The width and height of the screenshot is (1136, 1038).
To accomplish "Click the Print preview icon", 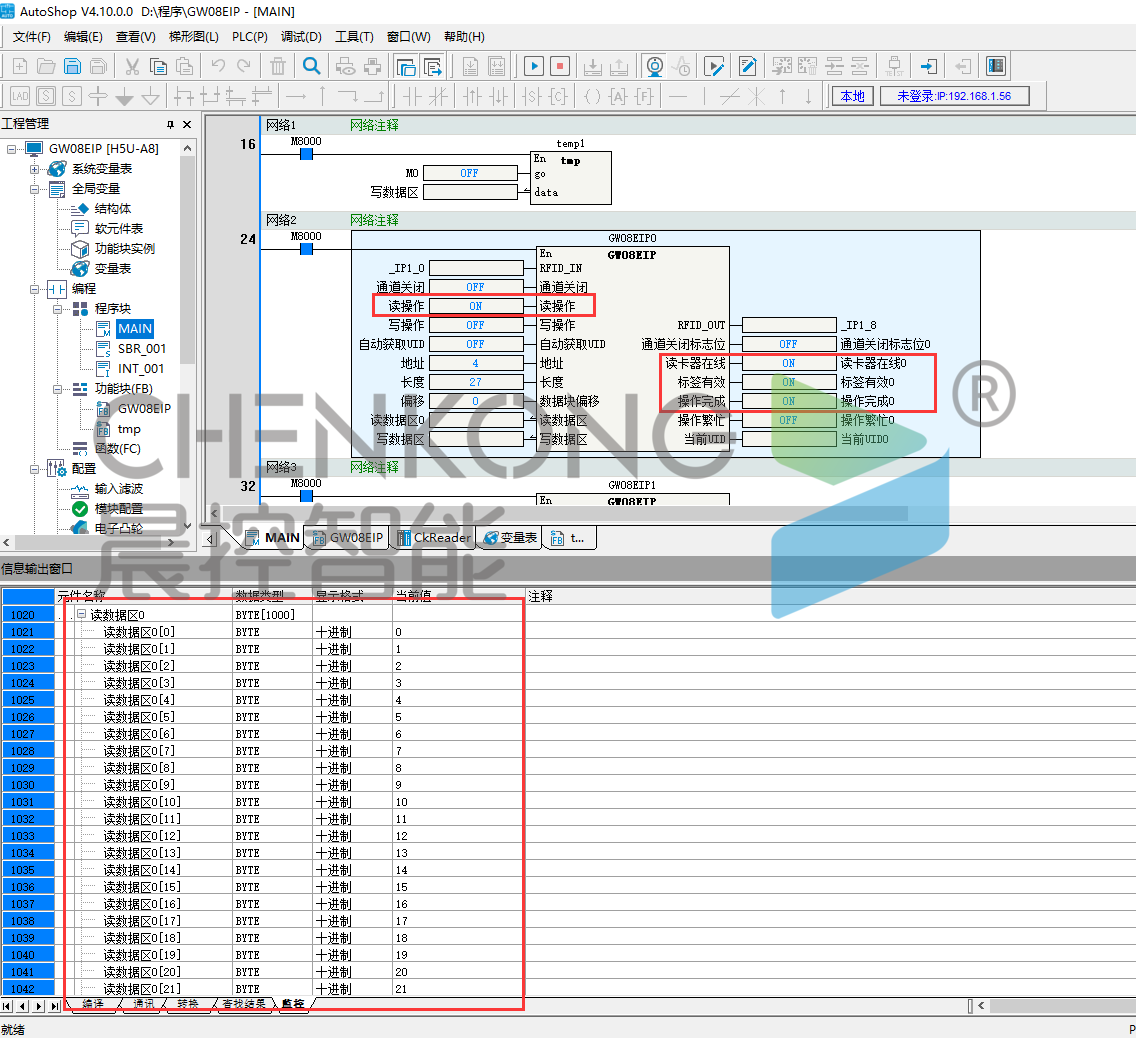I will (346, 67).
